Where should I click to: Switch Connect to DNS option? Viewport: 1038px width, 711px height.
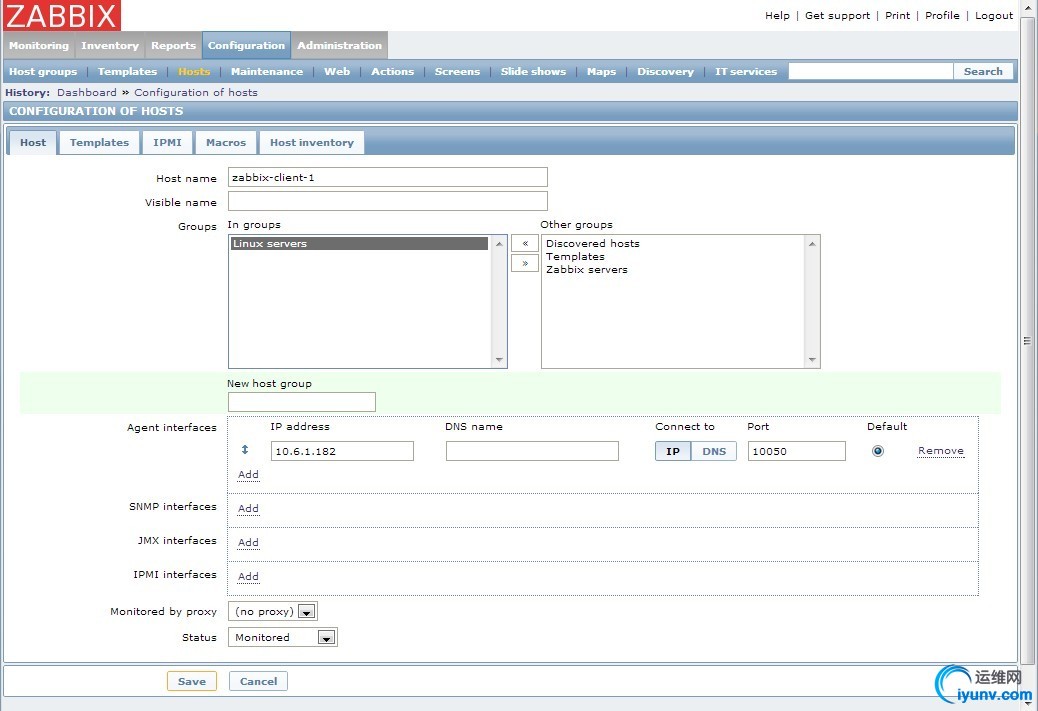click(714, 451)
